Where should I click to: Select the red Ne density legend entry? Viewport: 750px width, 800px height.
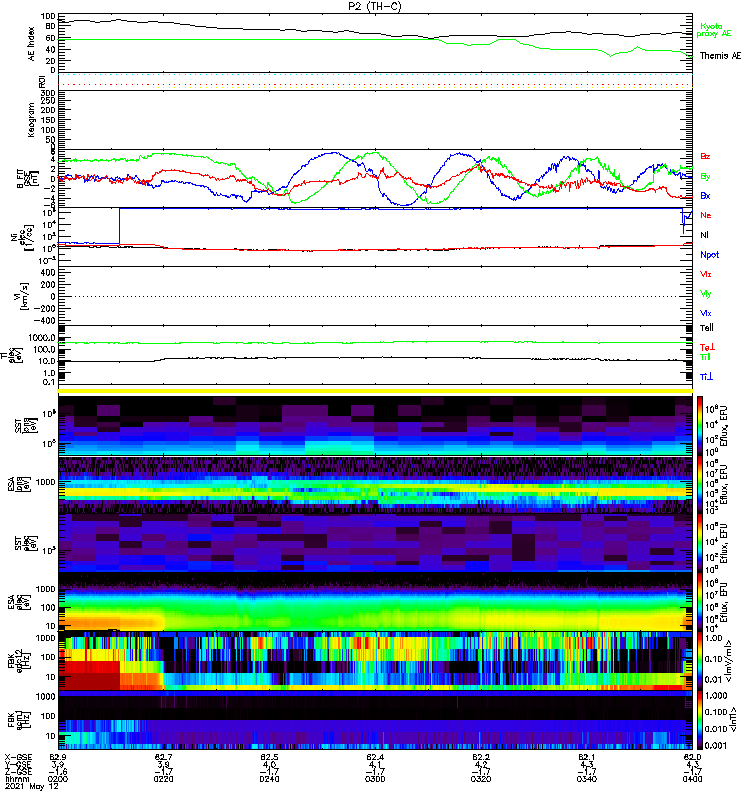click(706, 215)
